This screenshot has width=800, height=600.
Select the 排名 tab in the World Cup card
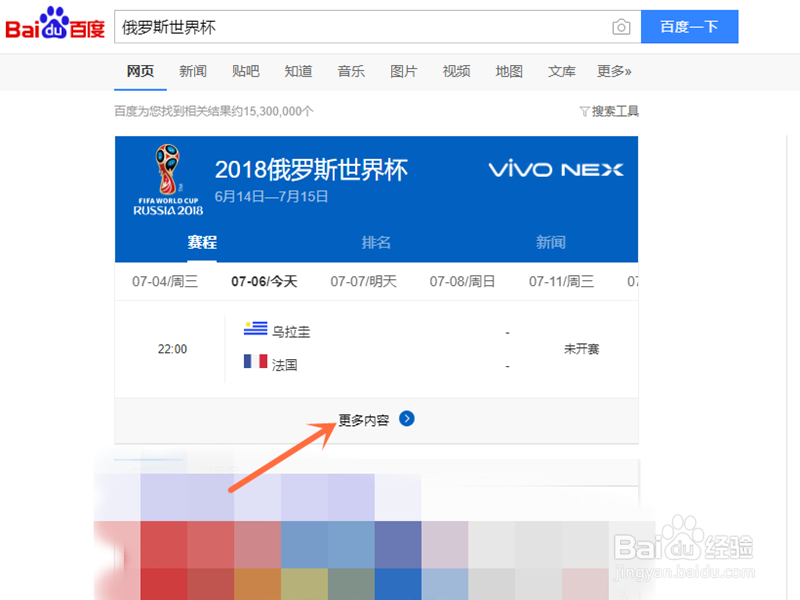click(x=377, y=243)
